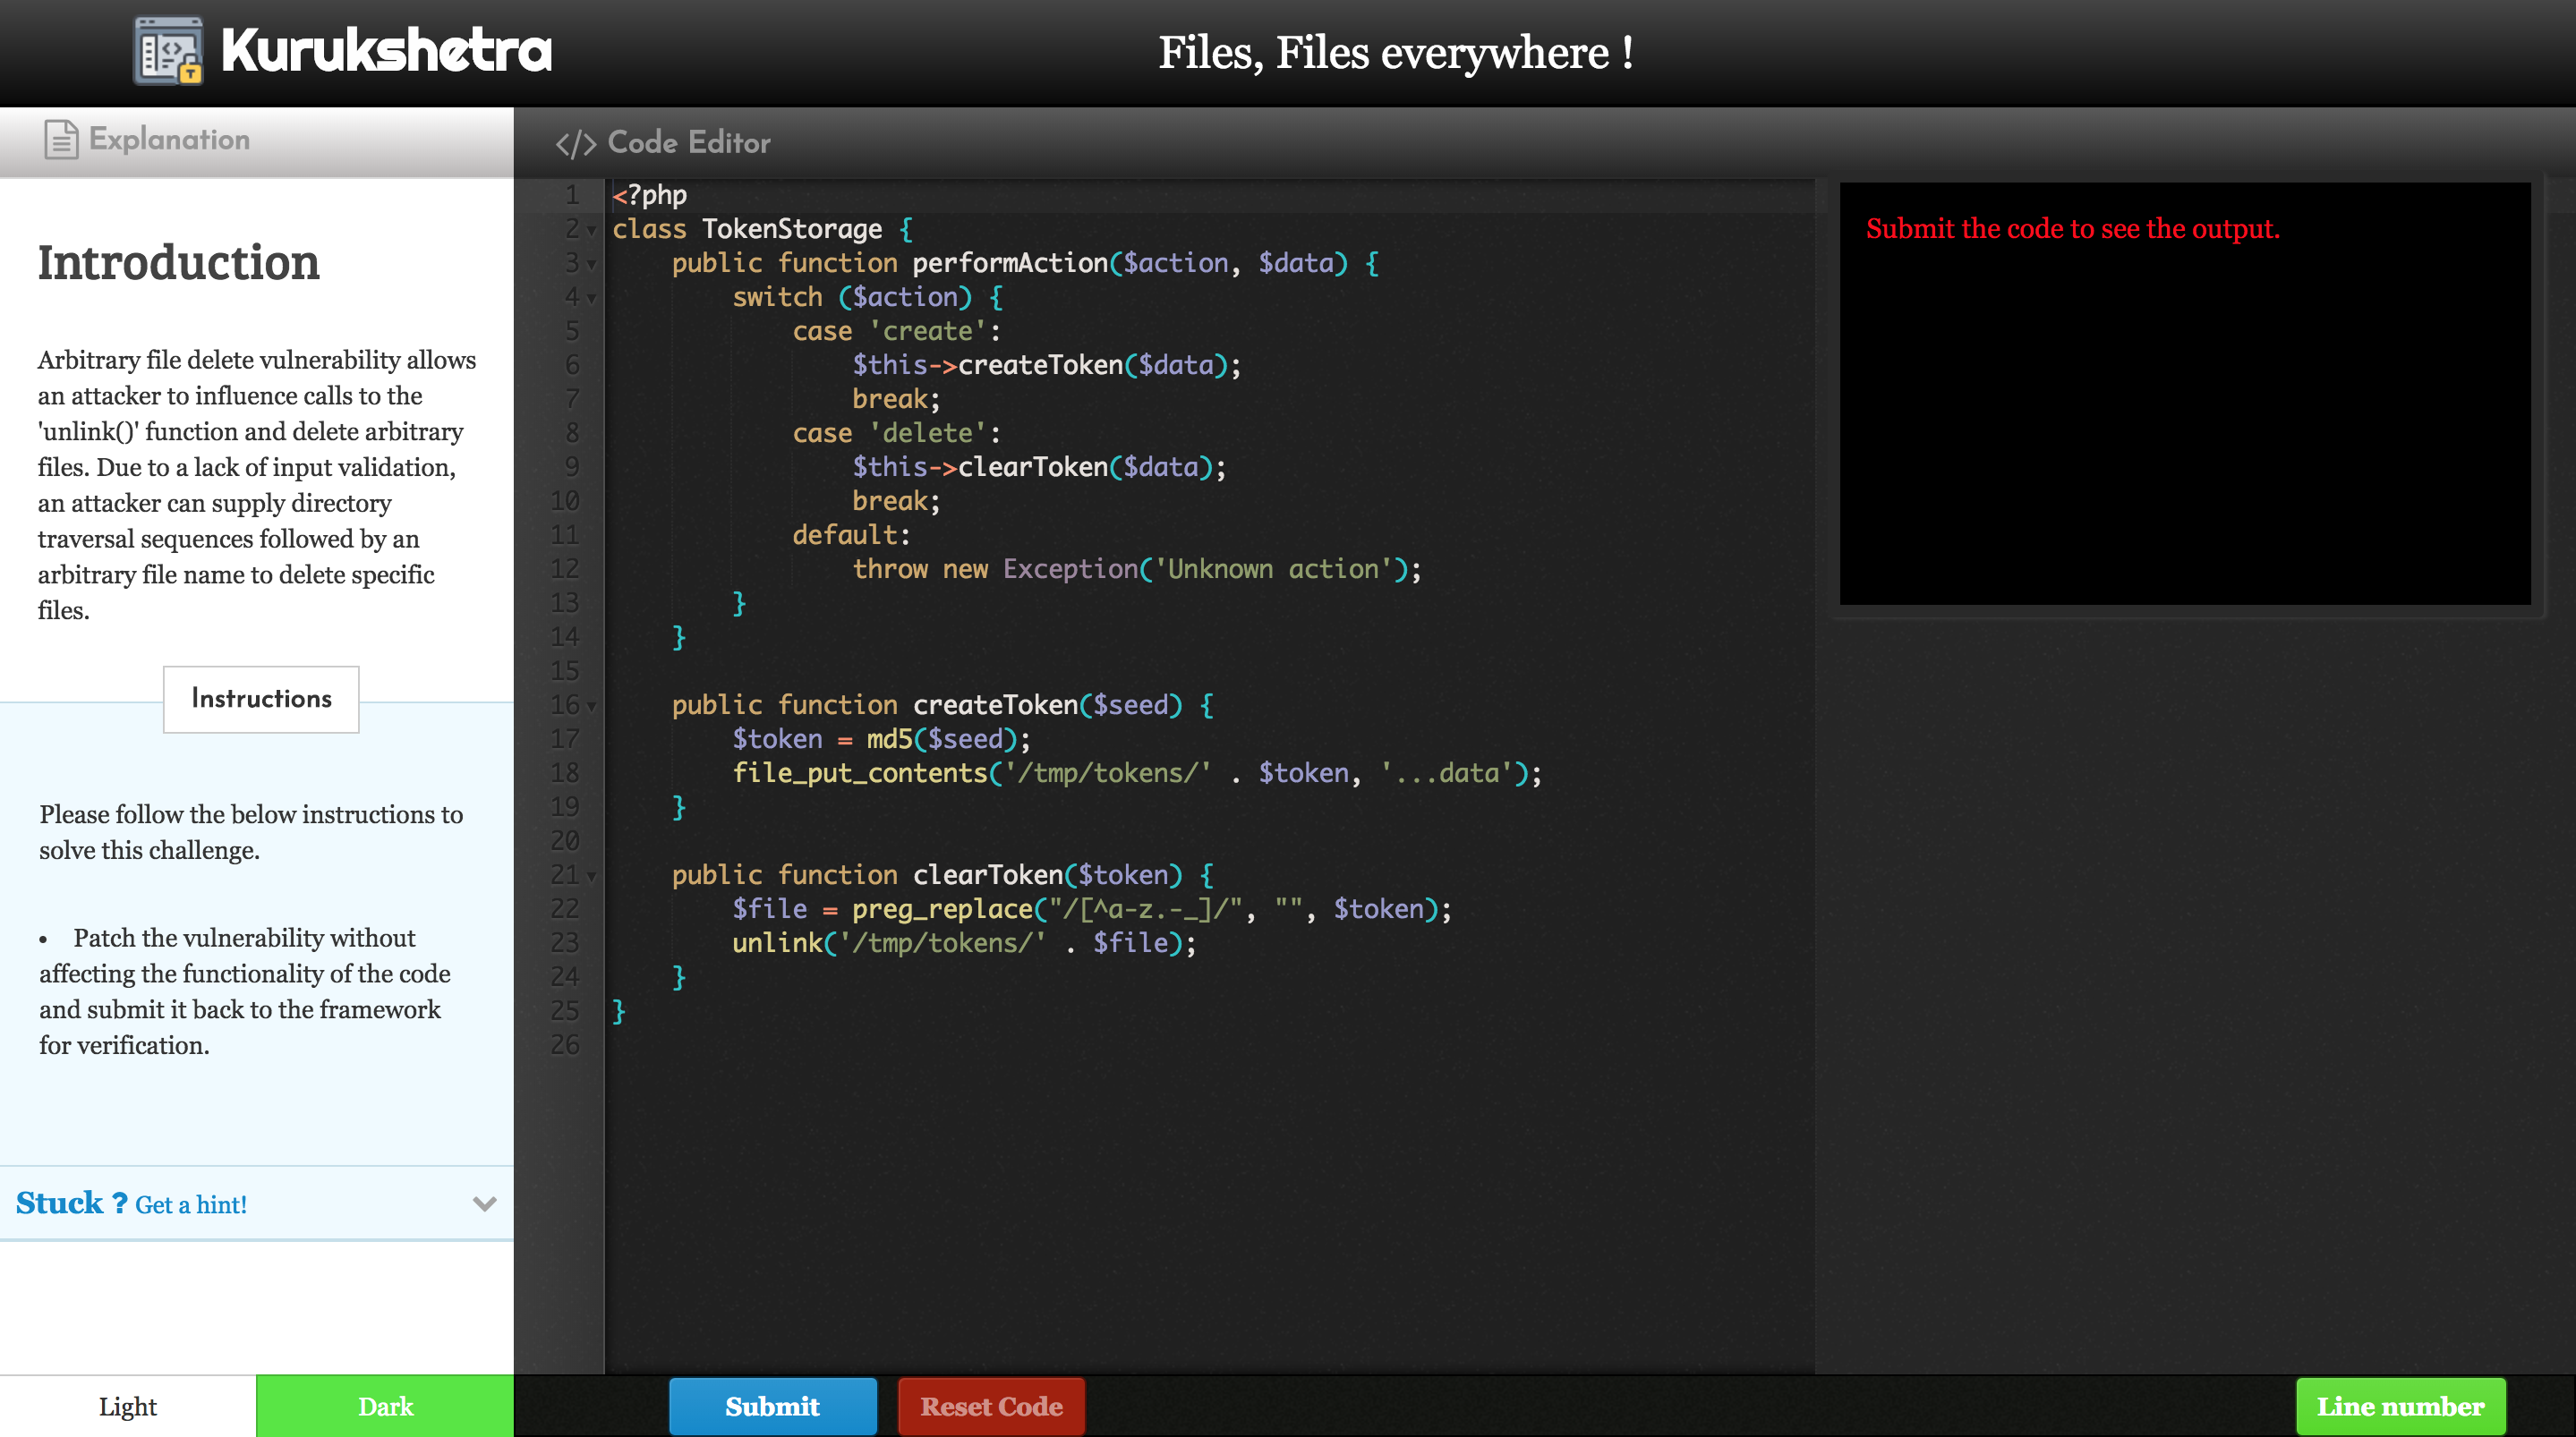This screenshot has width=2576, height=1437.
Task: Click the Explanation document icon
Action: tap(60, 140)
